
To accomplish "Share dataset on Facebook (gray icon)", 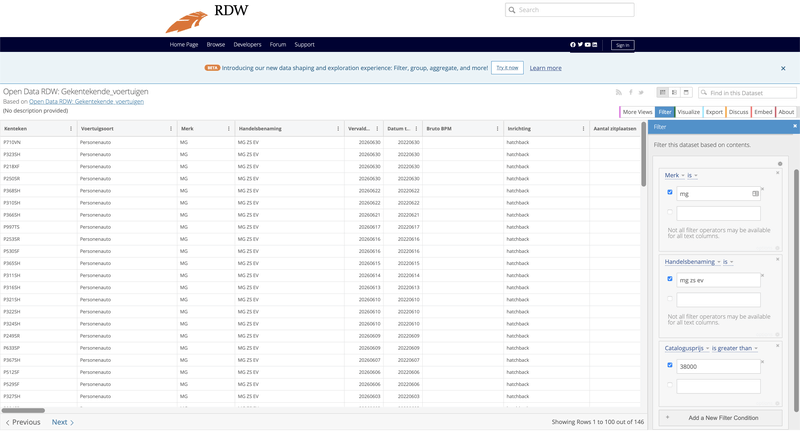I will click(631, 92).
